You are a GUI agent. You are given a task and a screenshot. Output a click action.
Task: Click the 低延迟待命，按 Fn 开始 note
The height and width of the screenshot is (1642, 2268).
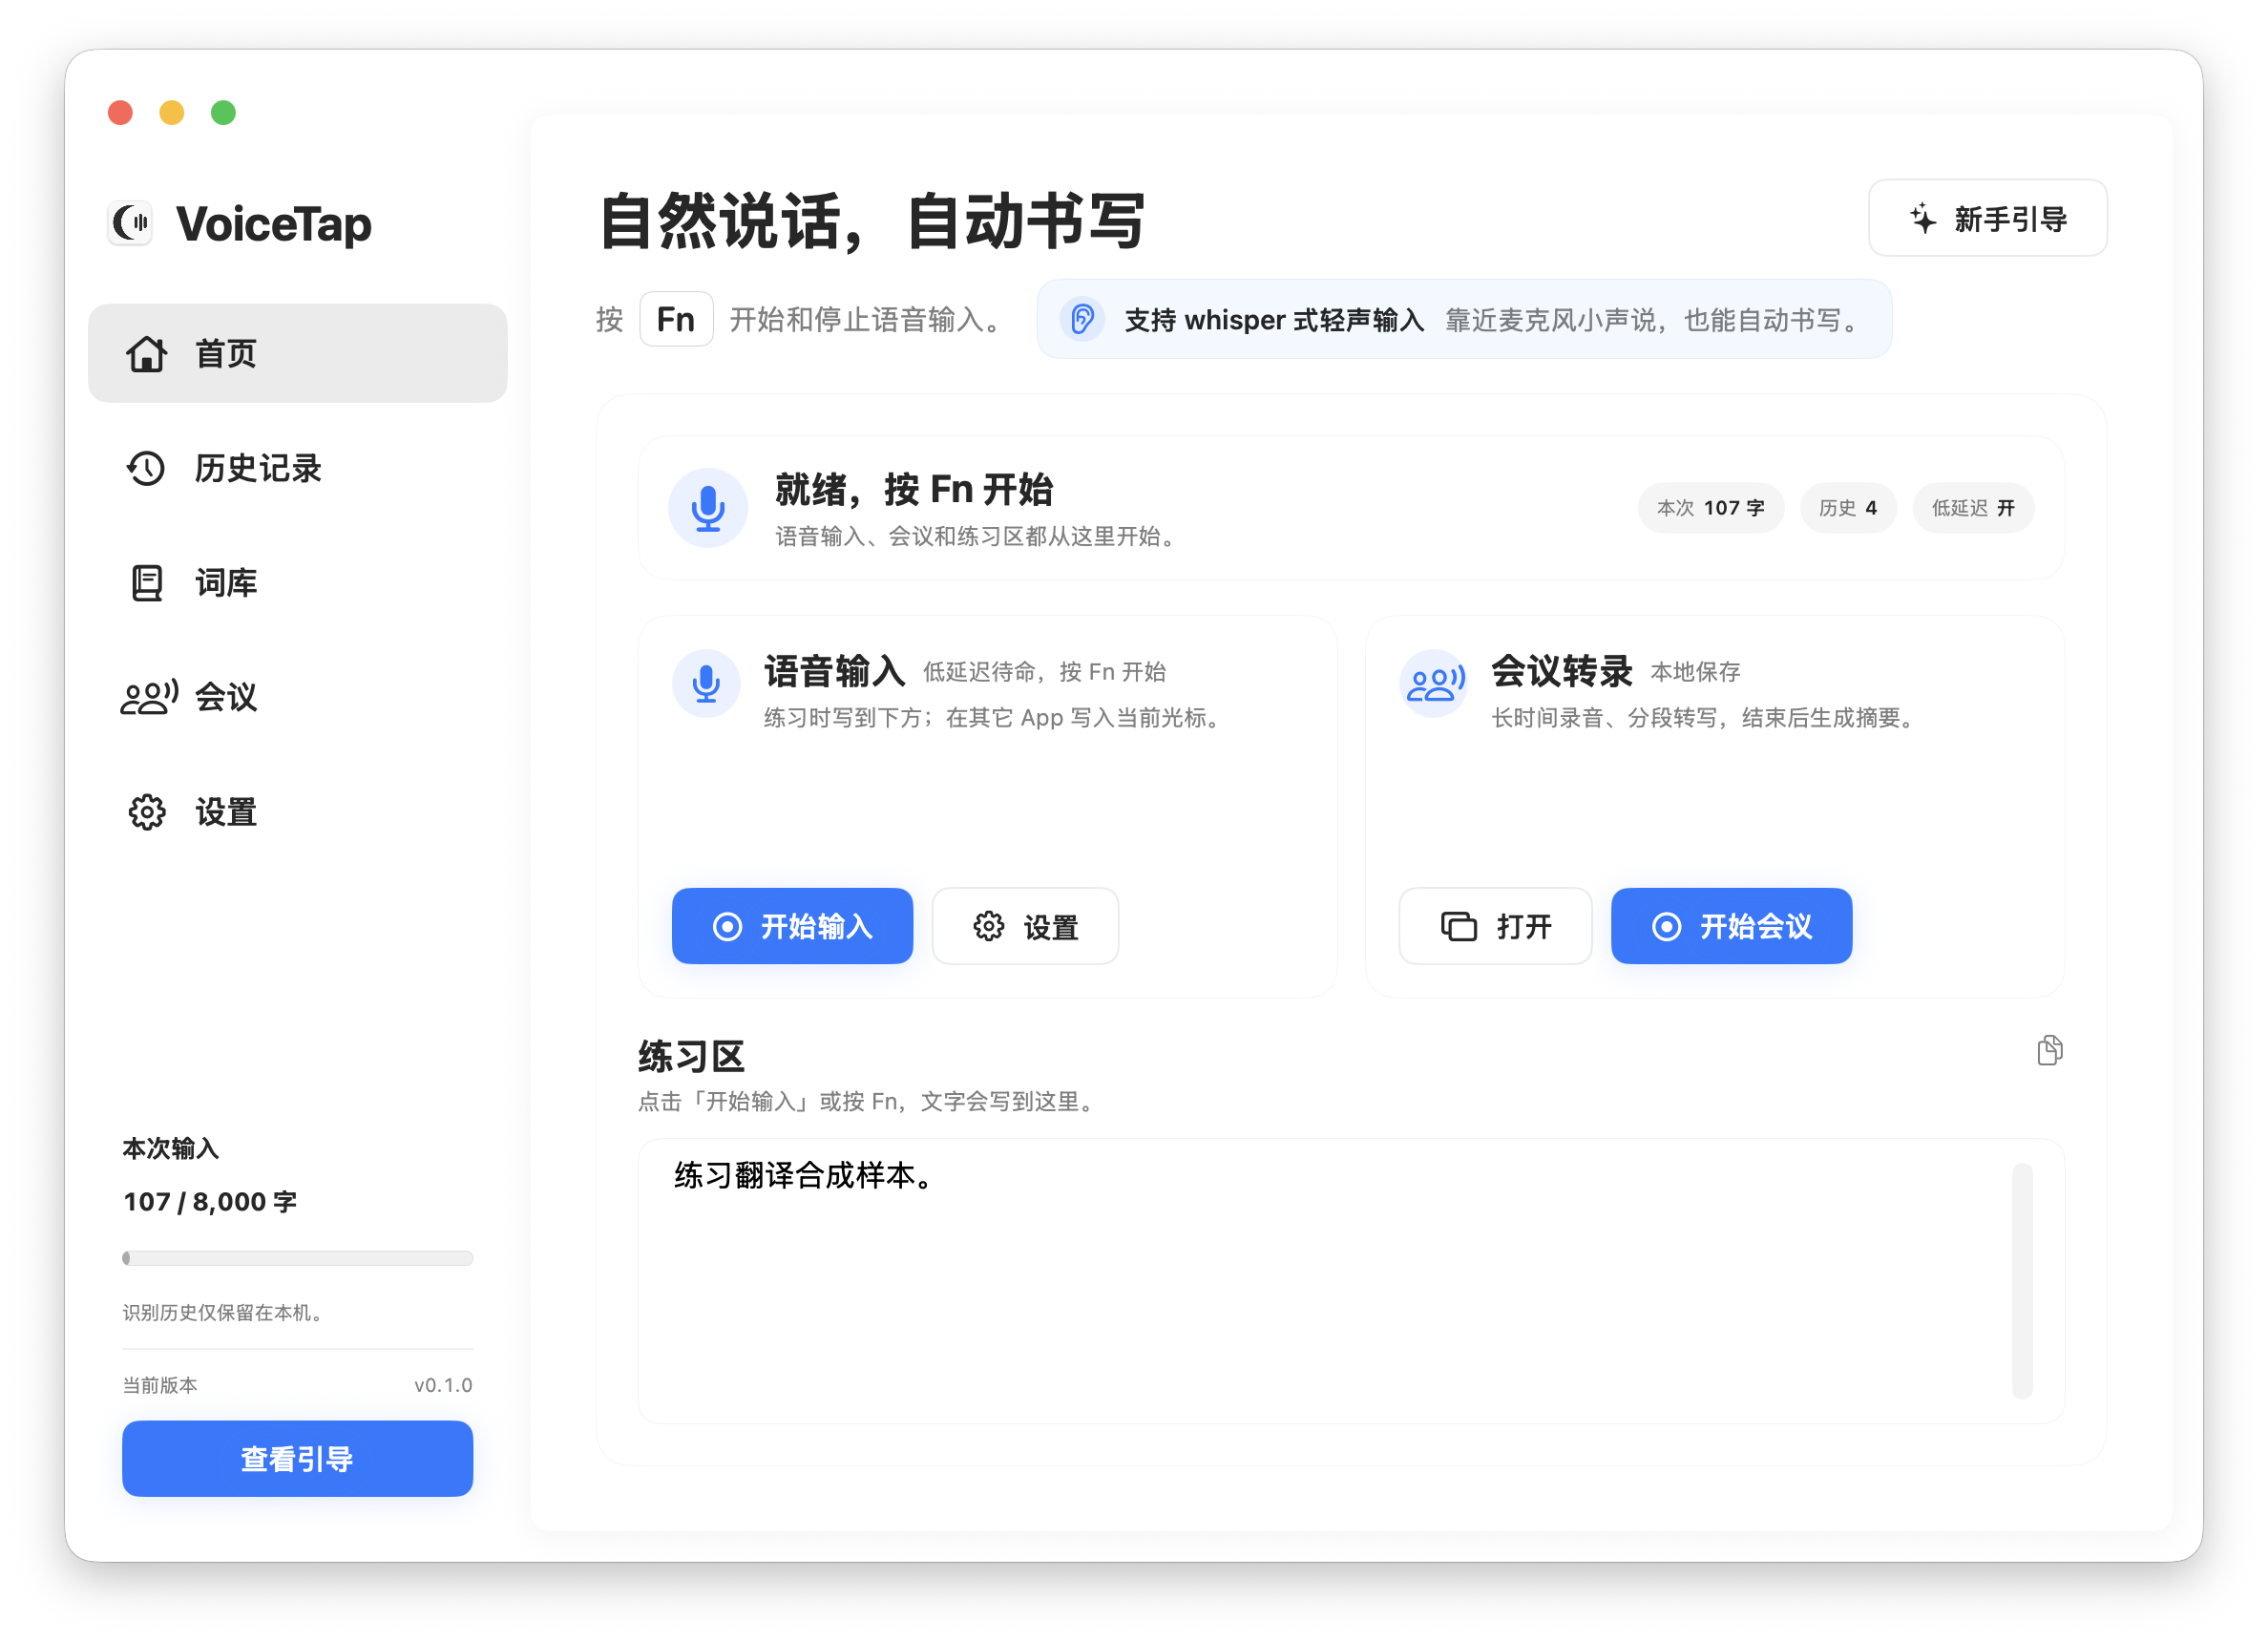1044,672
